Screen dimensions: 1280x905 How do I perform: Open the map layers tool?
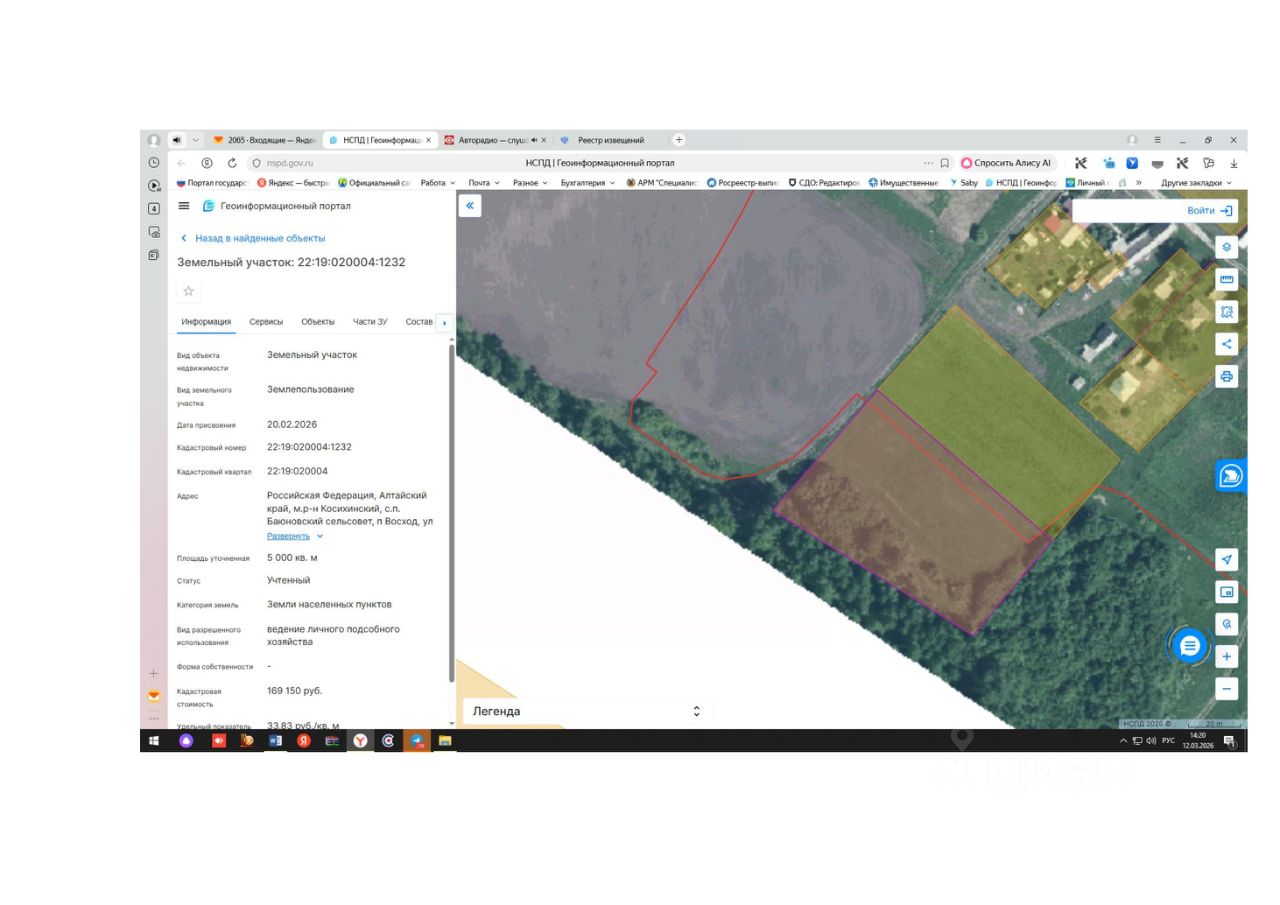1227,246
